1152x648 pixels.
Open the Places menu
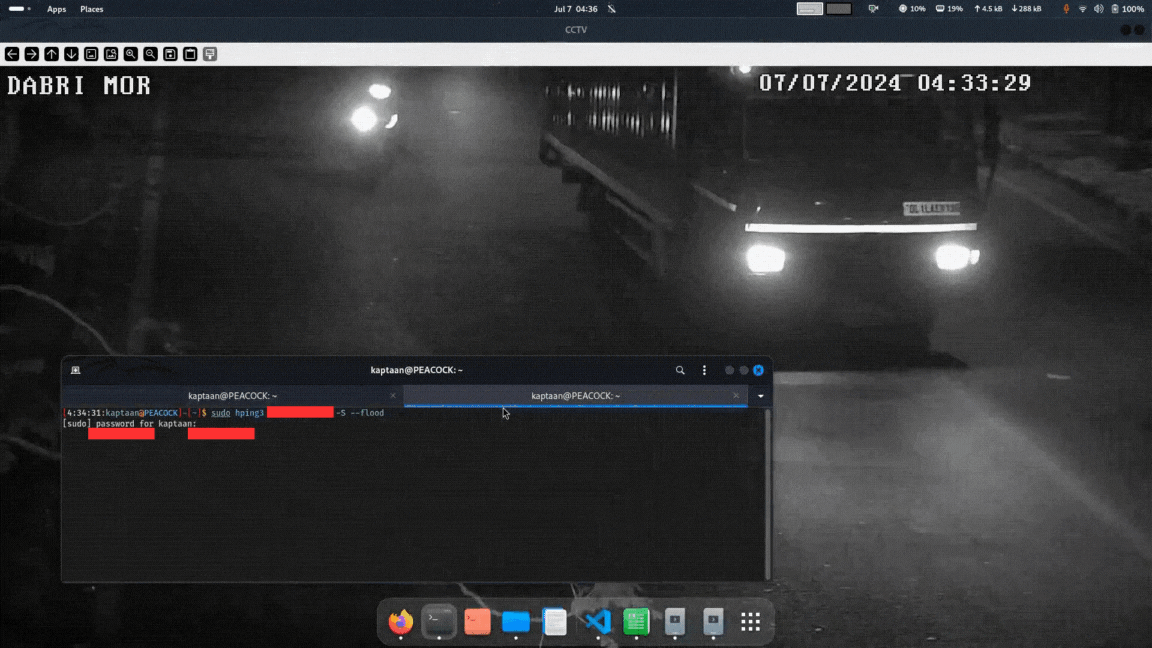point(92,9)
